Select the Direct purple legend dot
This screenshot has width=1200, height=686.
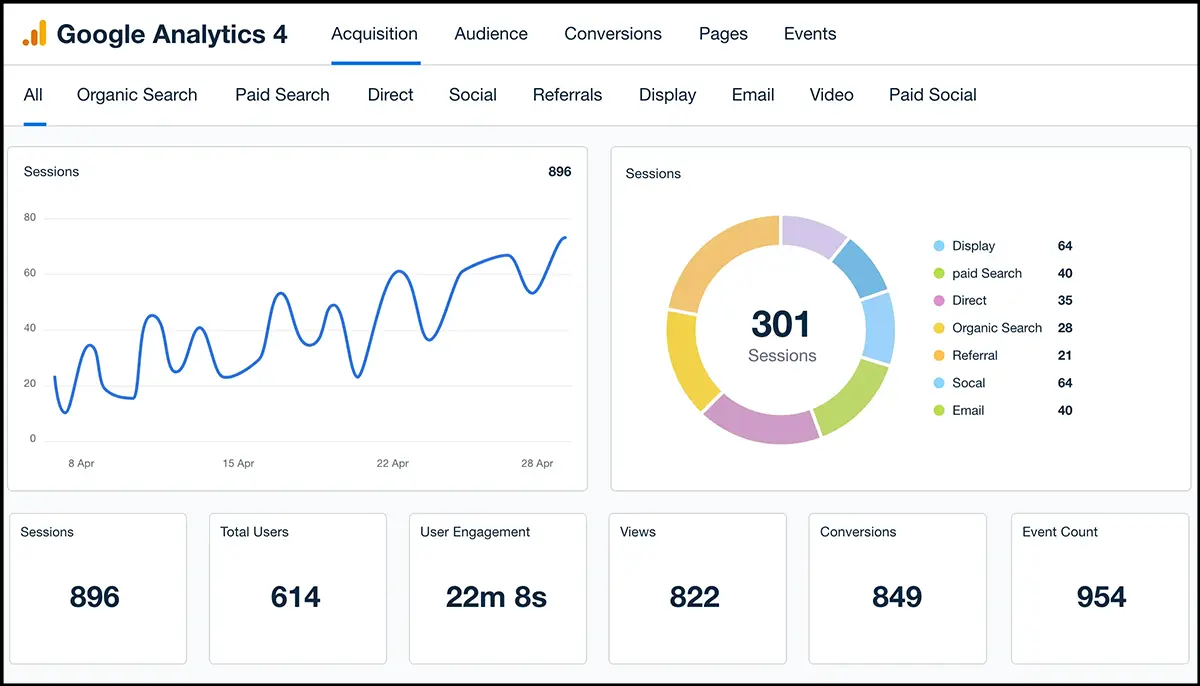[939, 300]
